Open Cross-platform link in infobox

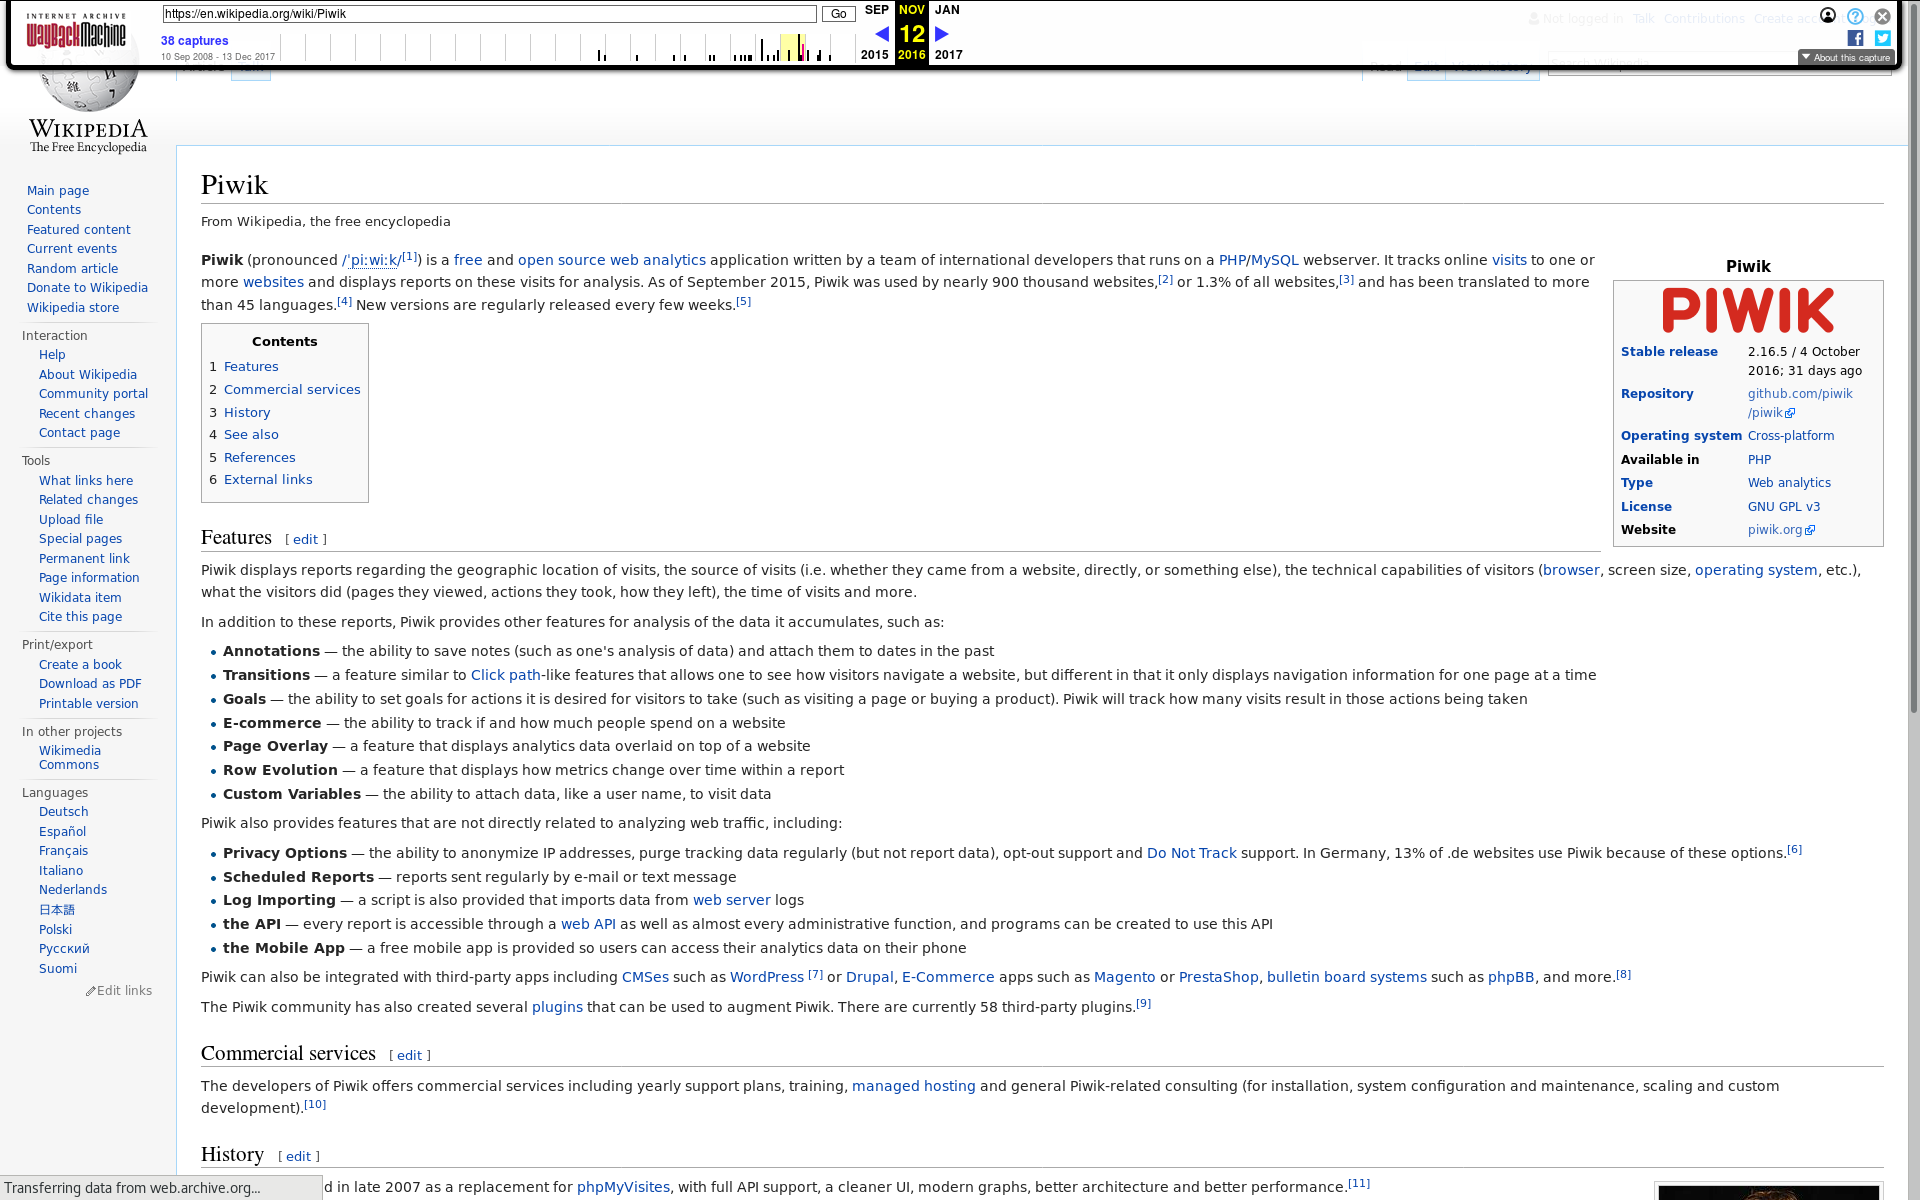1791,436
